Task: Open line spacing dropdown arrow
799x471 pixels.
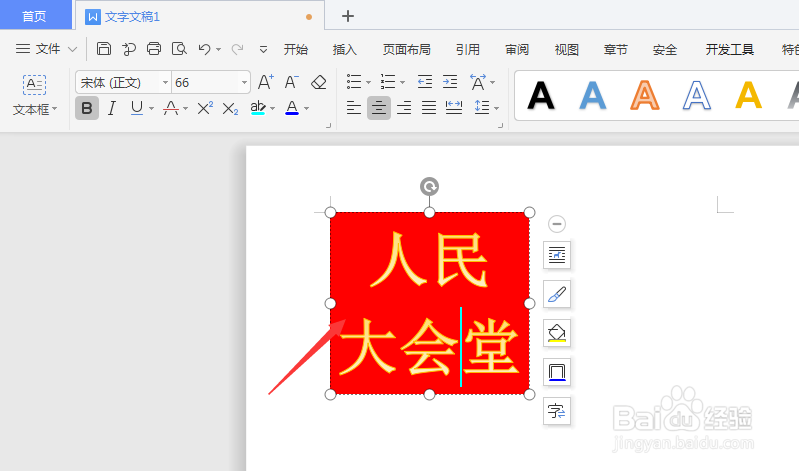Action: coord(496,109)
